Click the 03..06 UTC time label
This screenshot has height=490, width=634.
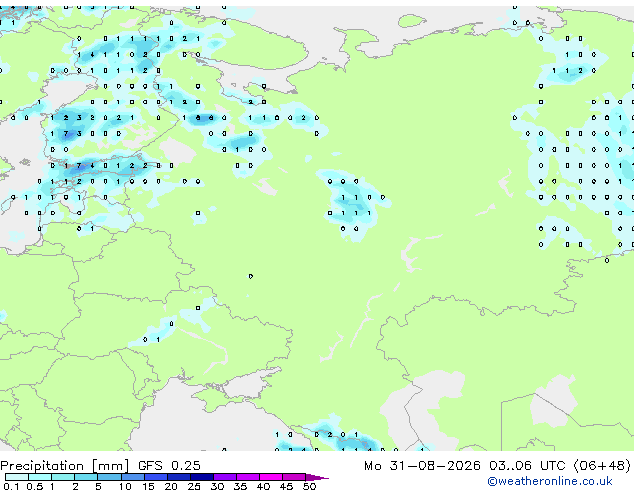(527, 466)
